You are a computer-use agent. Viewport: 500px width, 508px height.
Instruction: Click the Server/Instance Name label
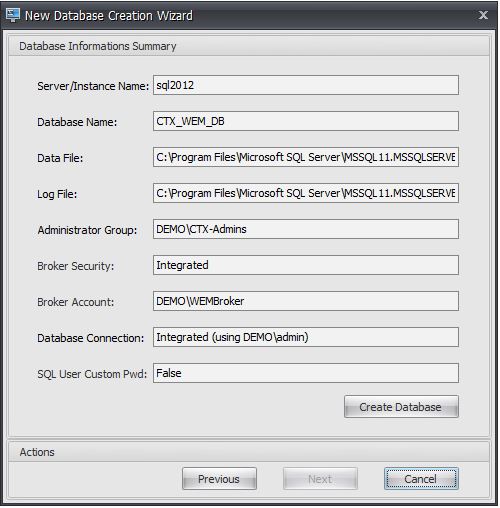point(93,86)
